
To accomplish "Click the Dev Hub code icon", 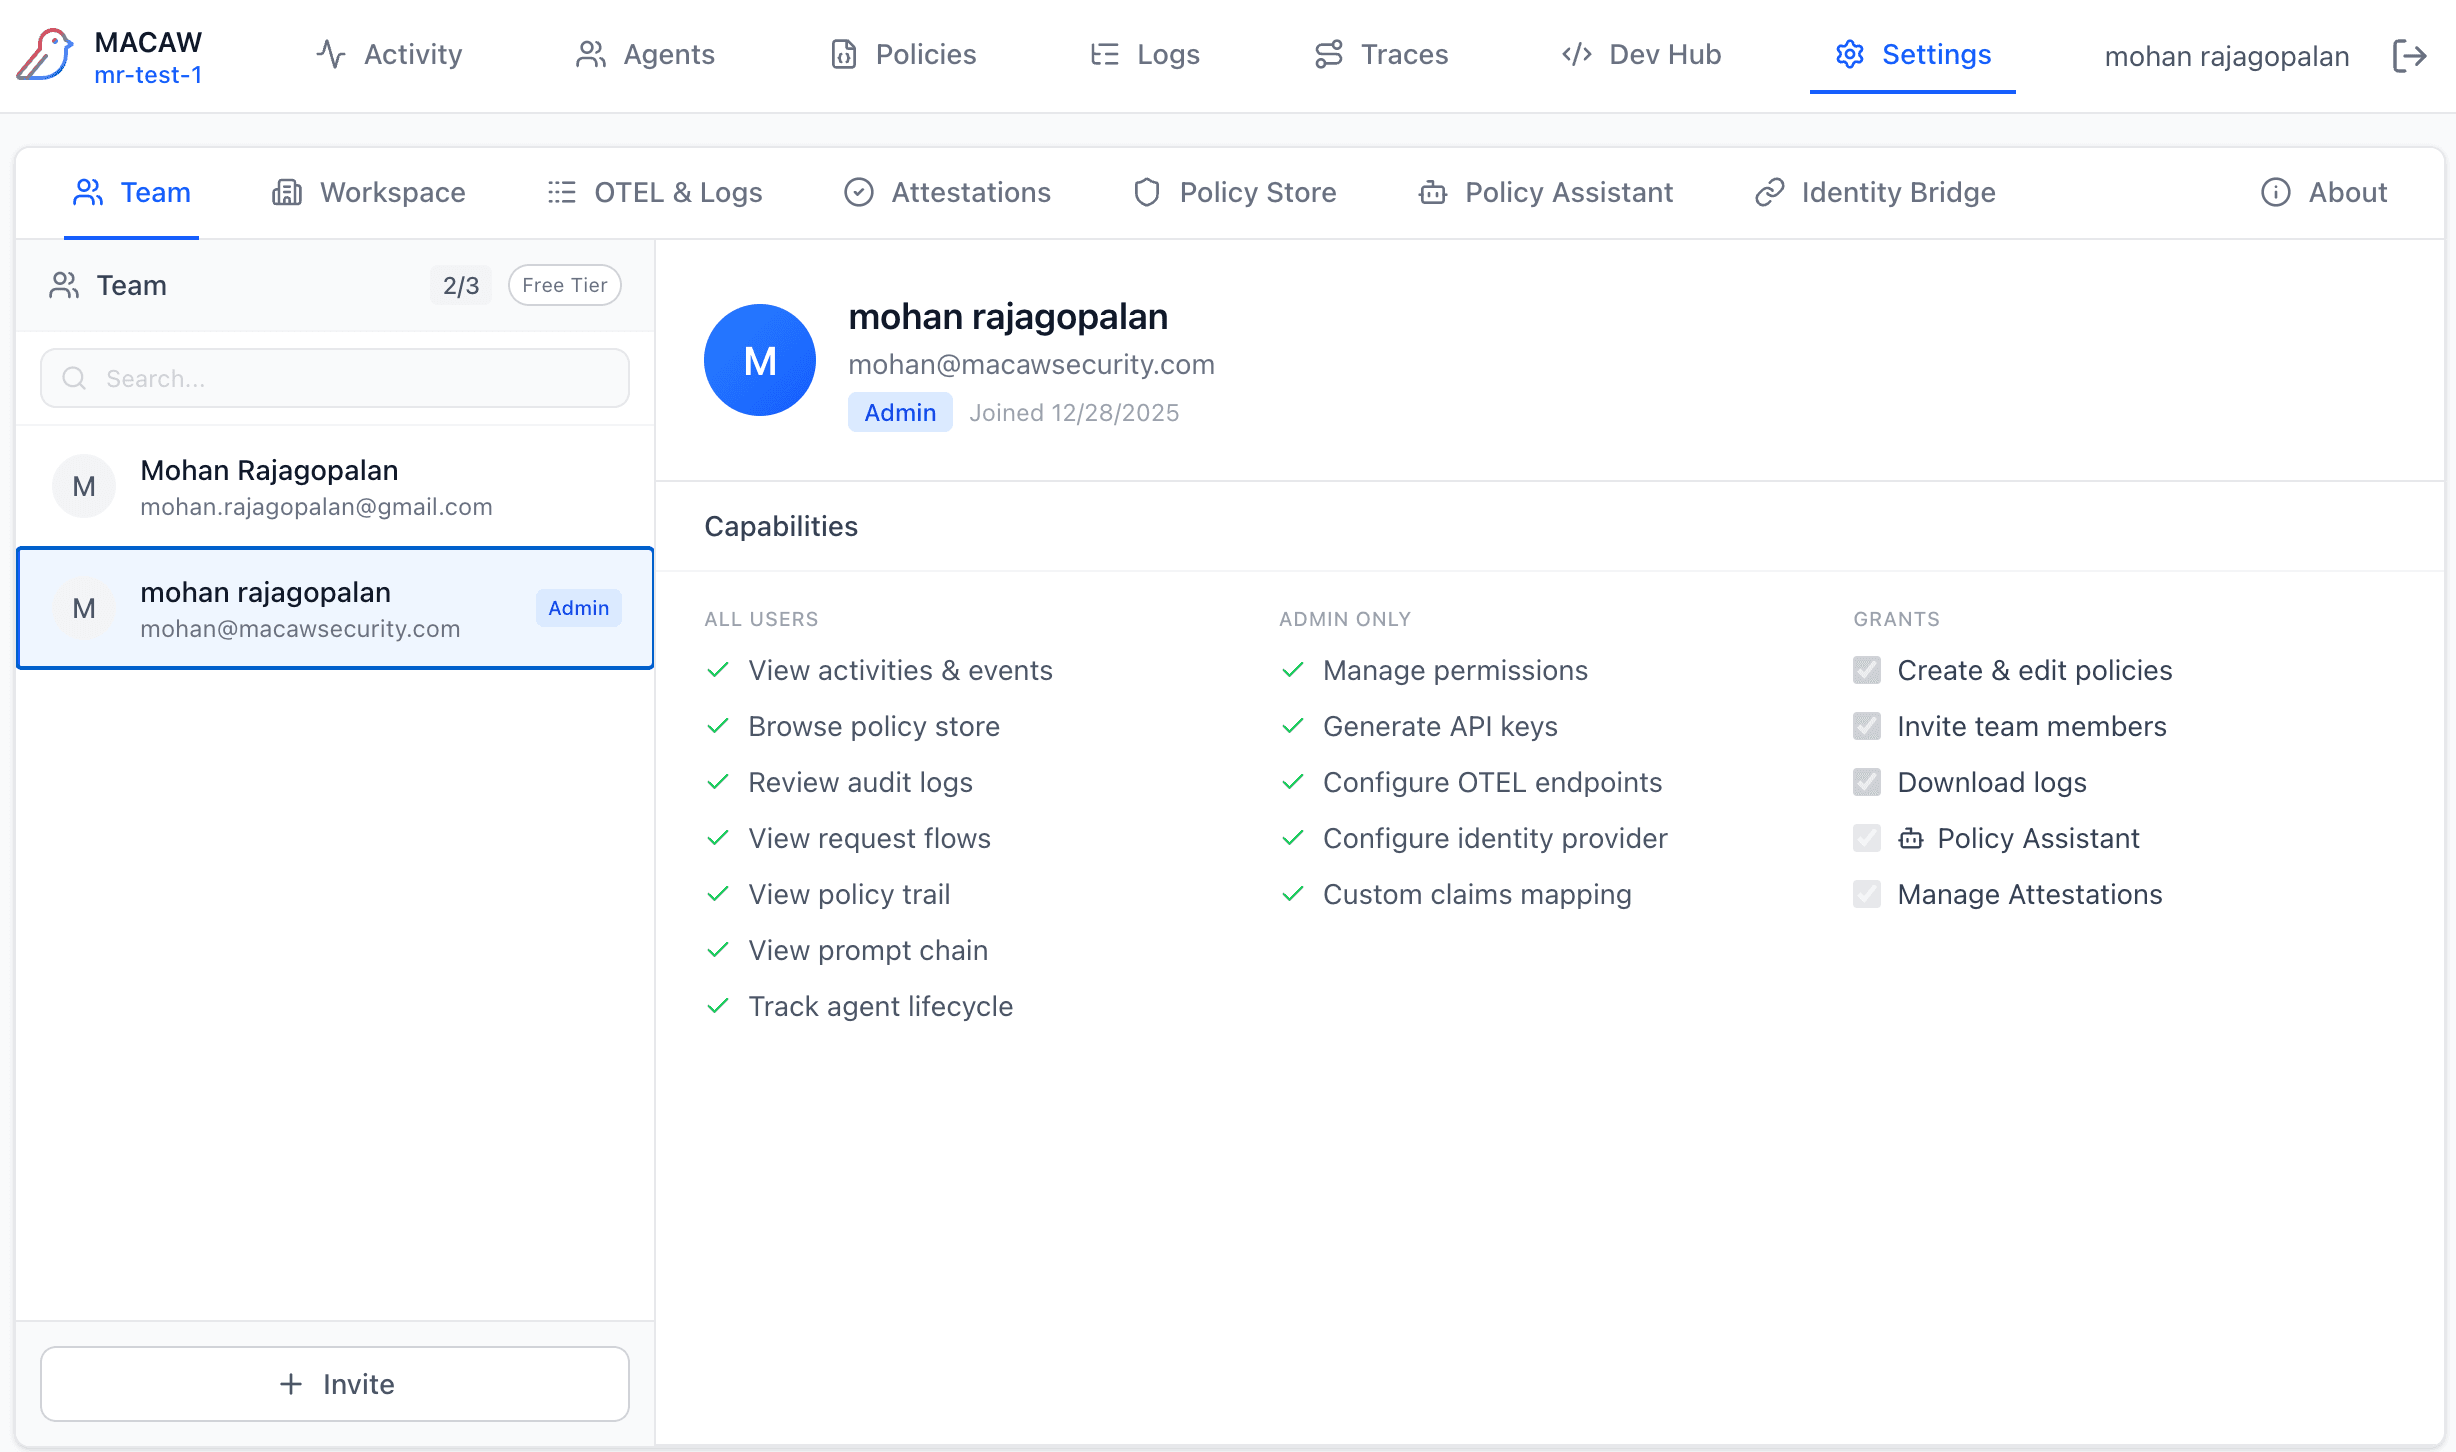I will (1577, 55).
